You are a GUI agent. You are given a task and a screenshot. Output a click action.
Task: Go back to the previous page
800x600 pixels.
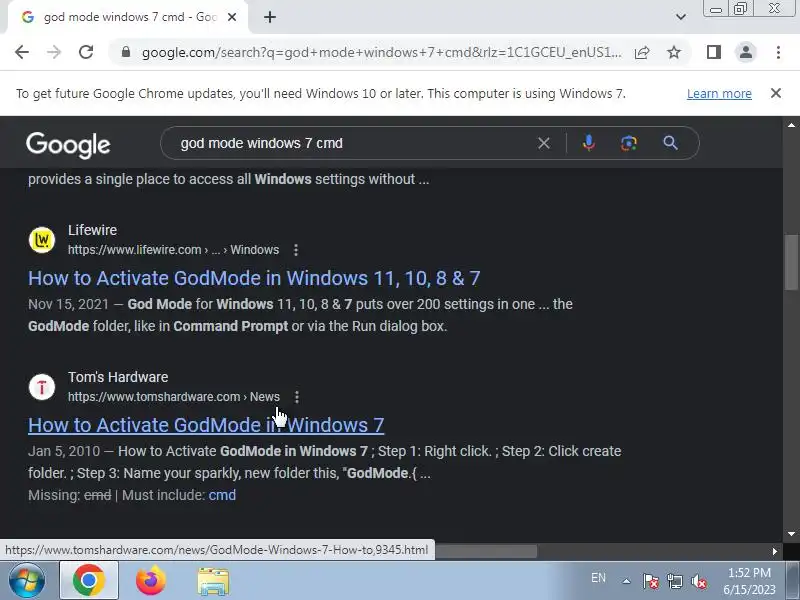[x=22, y=52]
